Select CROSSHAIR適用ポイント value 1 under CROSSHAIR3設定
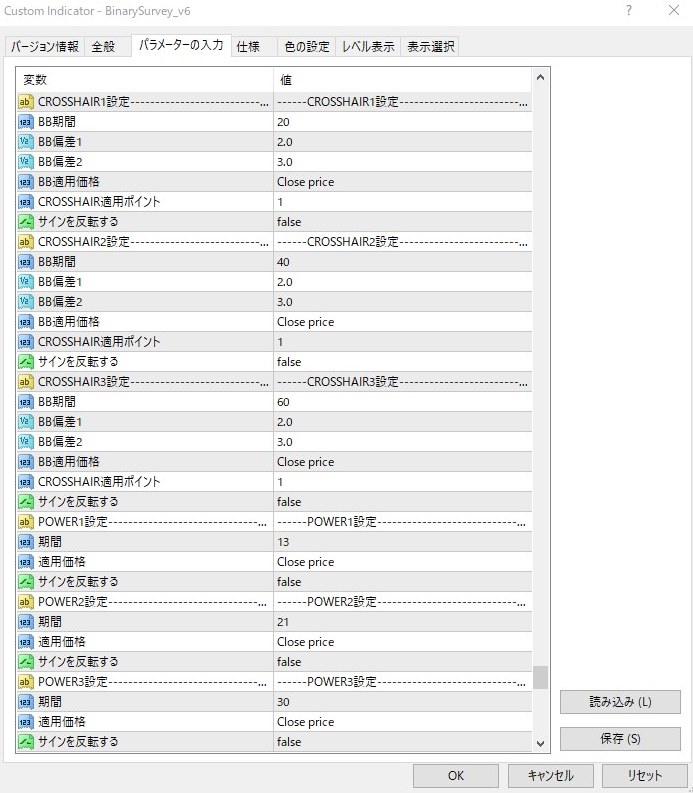693x793 pixels. [x=403, y=482]
